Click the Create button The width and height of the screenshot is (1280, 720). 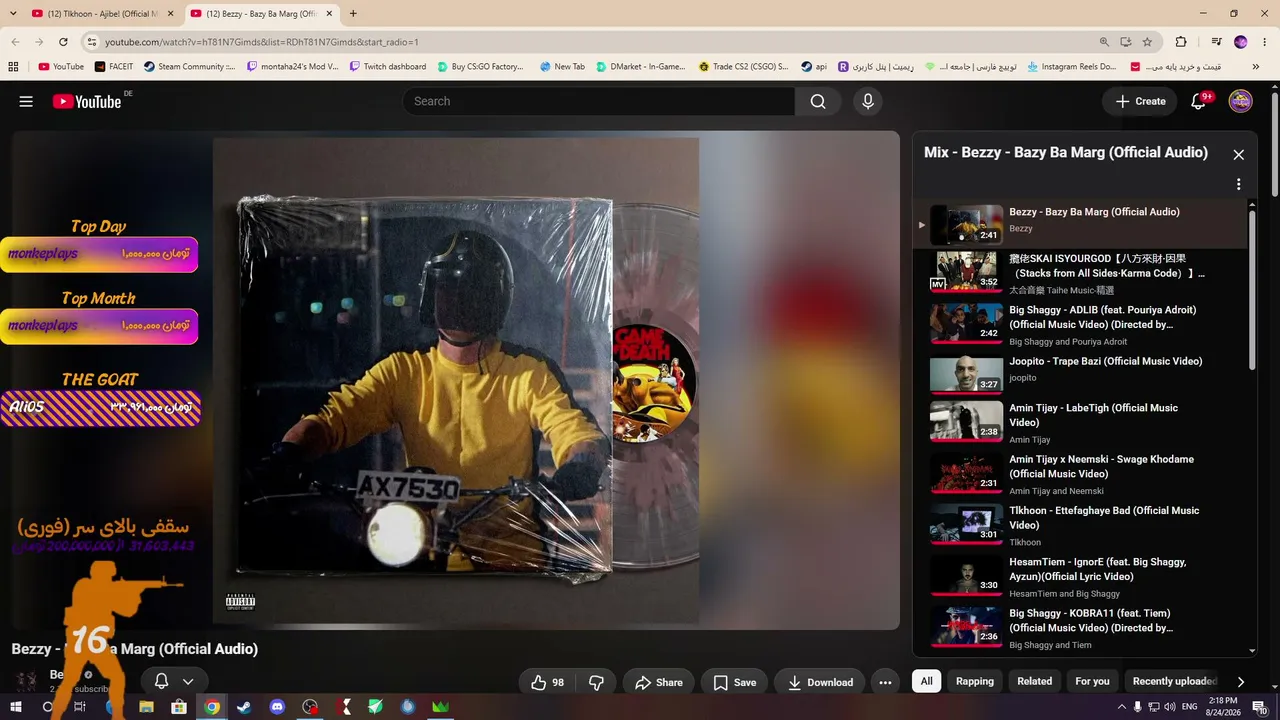tap(1140, 101)
